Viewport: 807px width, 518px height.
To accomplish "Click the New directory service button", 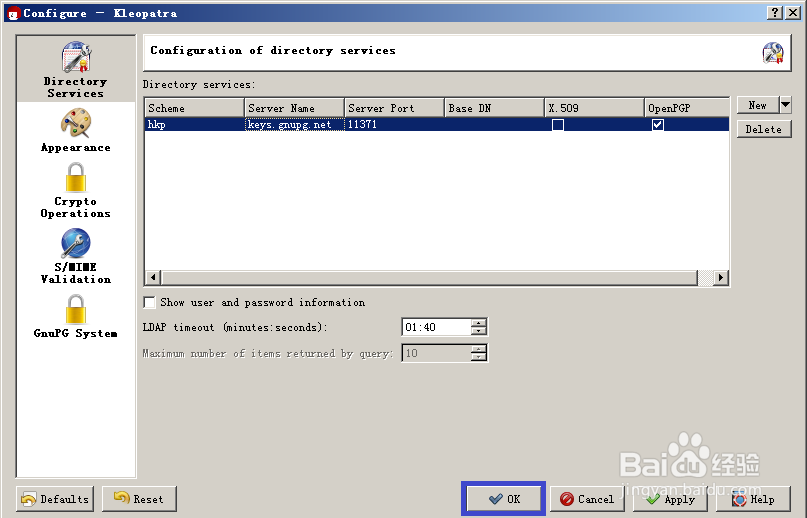I will coord(758,105).
